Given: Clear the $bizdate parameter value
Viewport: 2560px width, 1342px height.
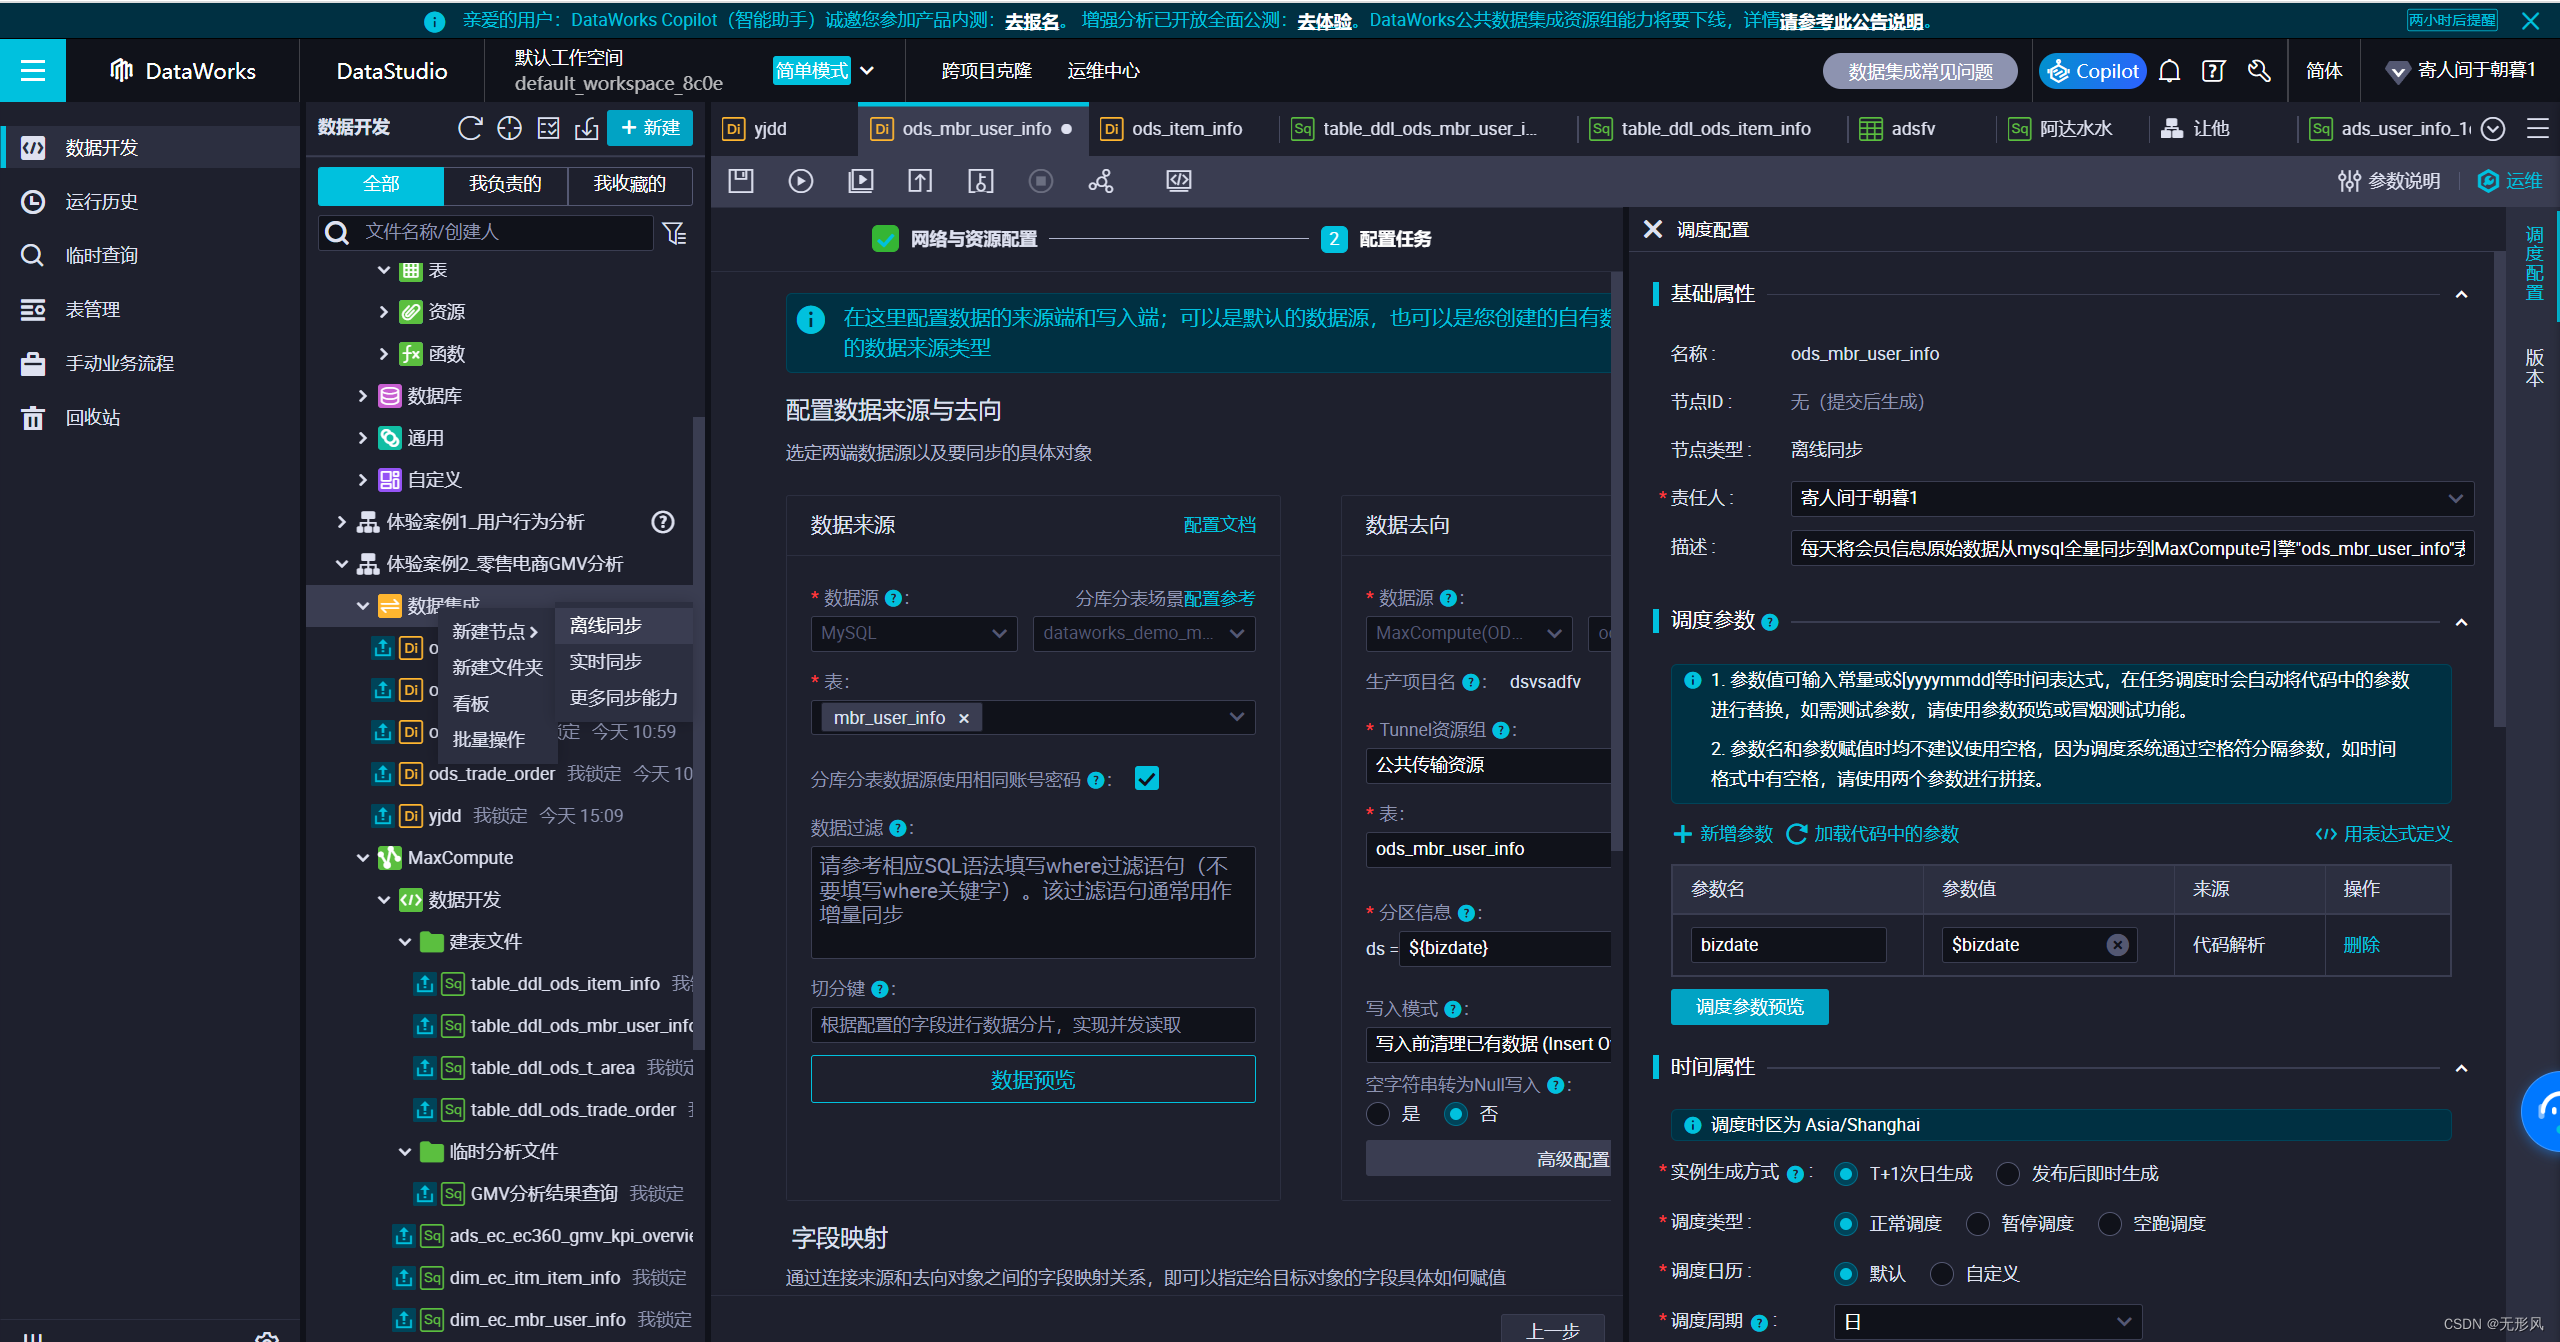Looking at the screenshot, I should pyautogui.click(x=2117, y=945).
